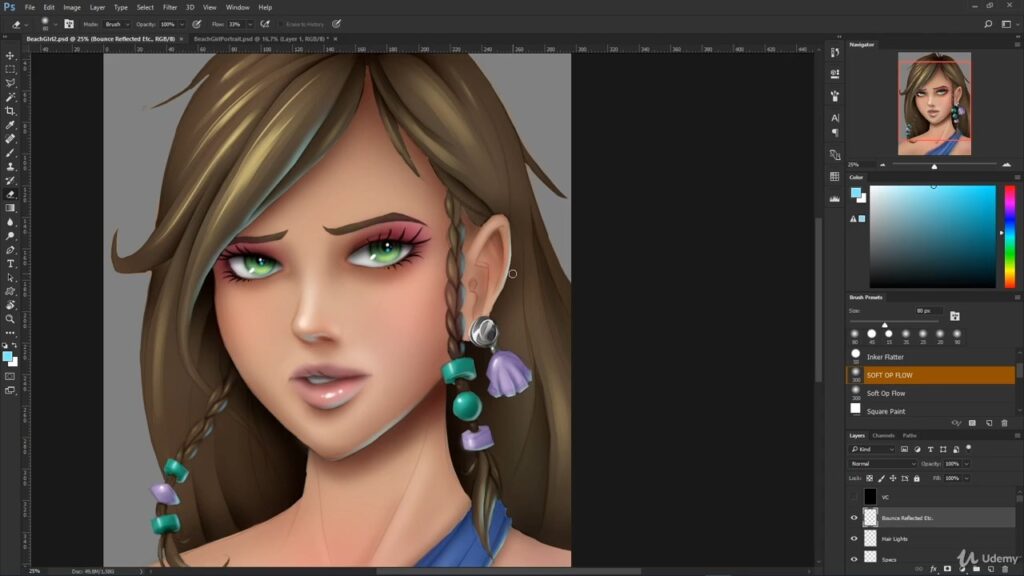Viewport: 1024px width, 576px height.
Task: Show the VC layer visibility box
Action: click(854, 497)
